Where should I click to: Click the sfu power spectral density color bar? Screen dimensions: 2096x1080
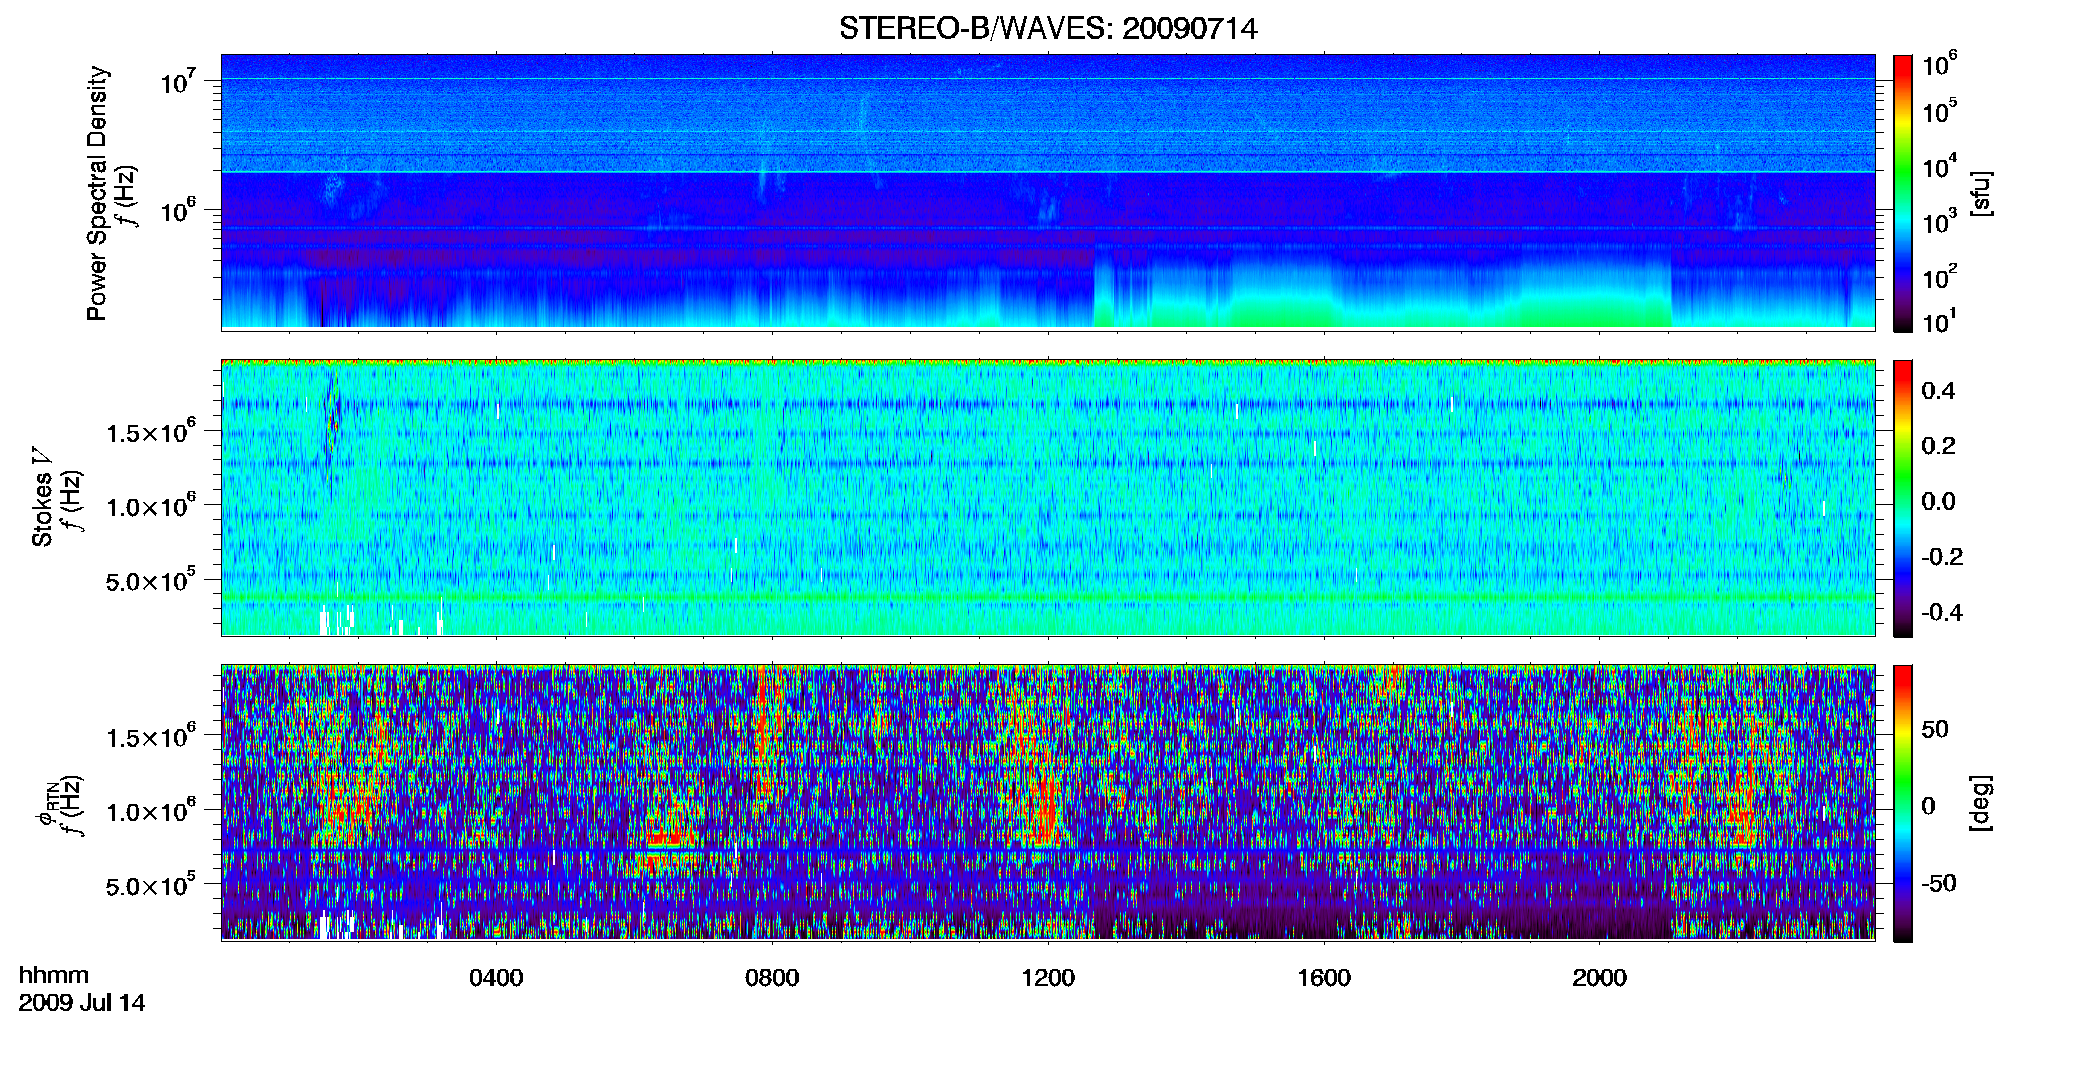pos(1903,193)
